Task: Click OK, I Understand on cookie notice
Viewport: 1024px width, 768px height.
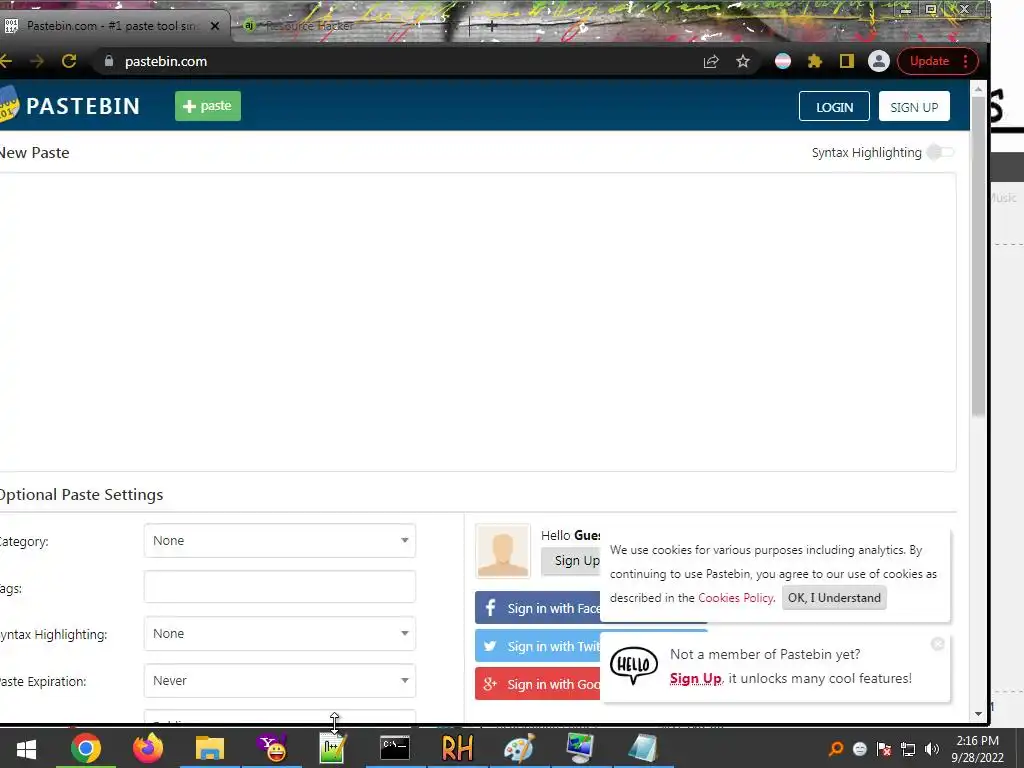Action: (834, 598)
